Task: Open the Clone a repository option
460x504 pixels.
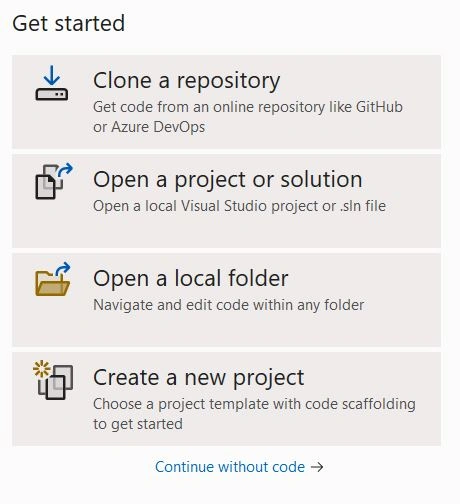Action: (227, 102)
